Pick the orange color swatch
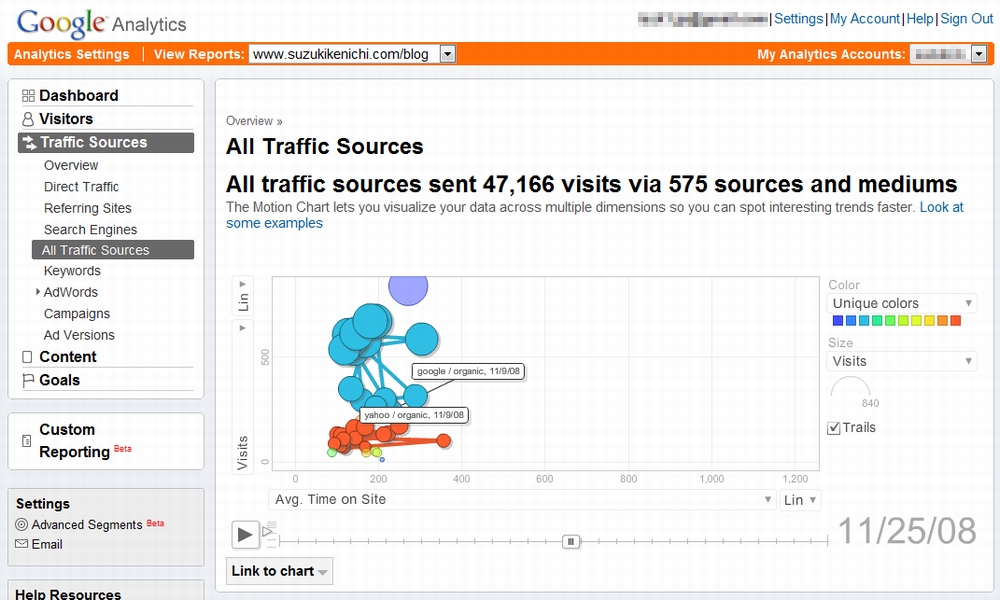The height and width of the screenshot is (600, 1000). [943, 321]
